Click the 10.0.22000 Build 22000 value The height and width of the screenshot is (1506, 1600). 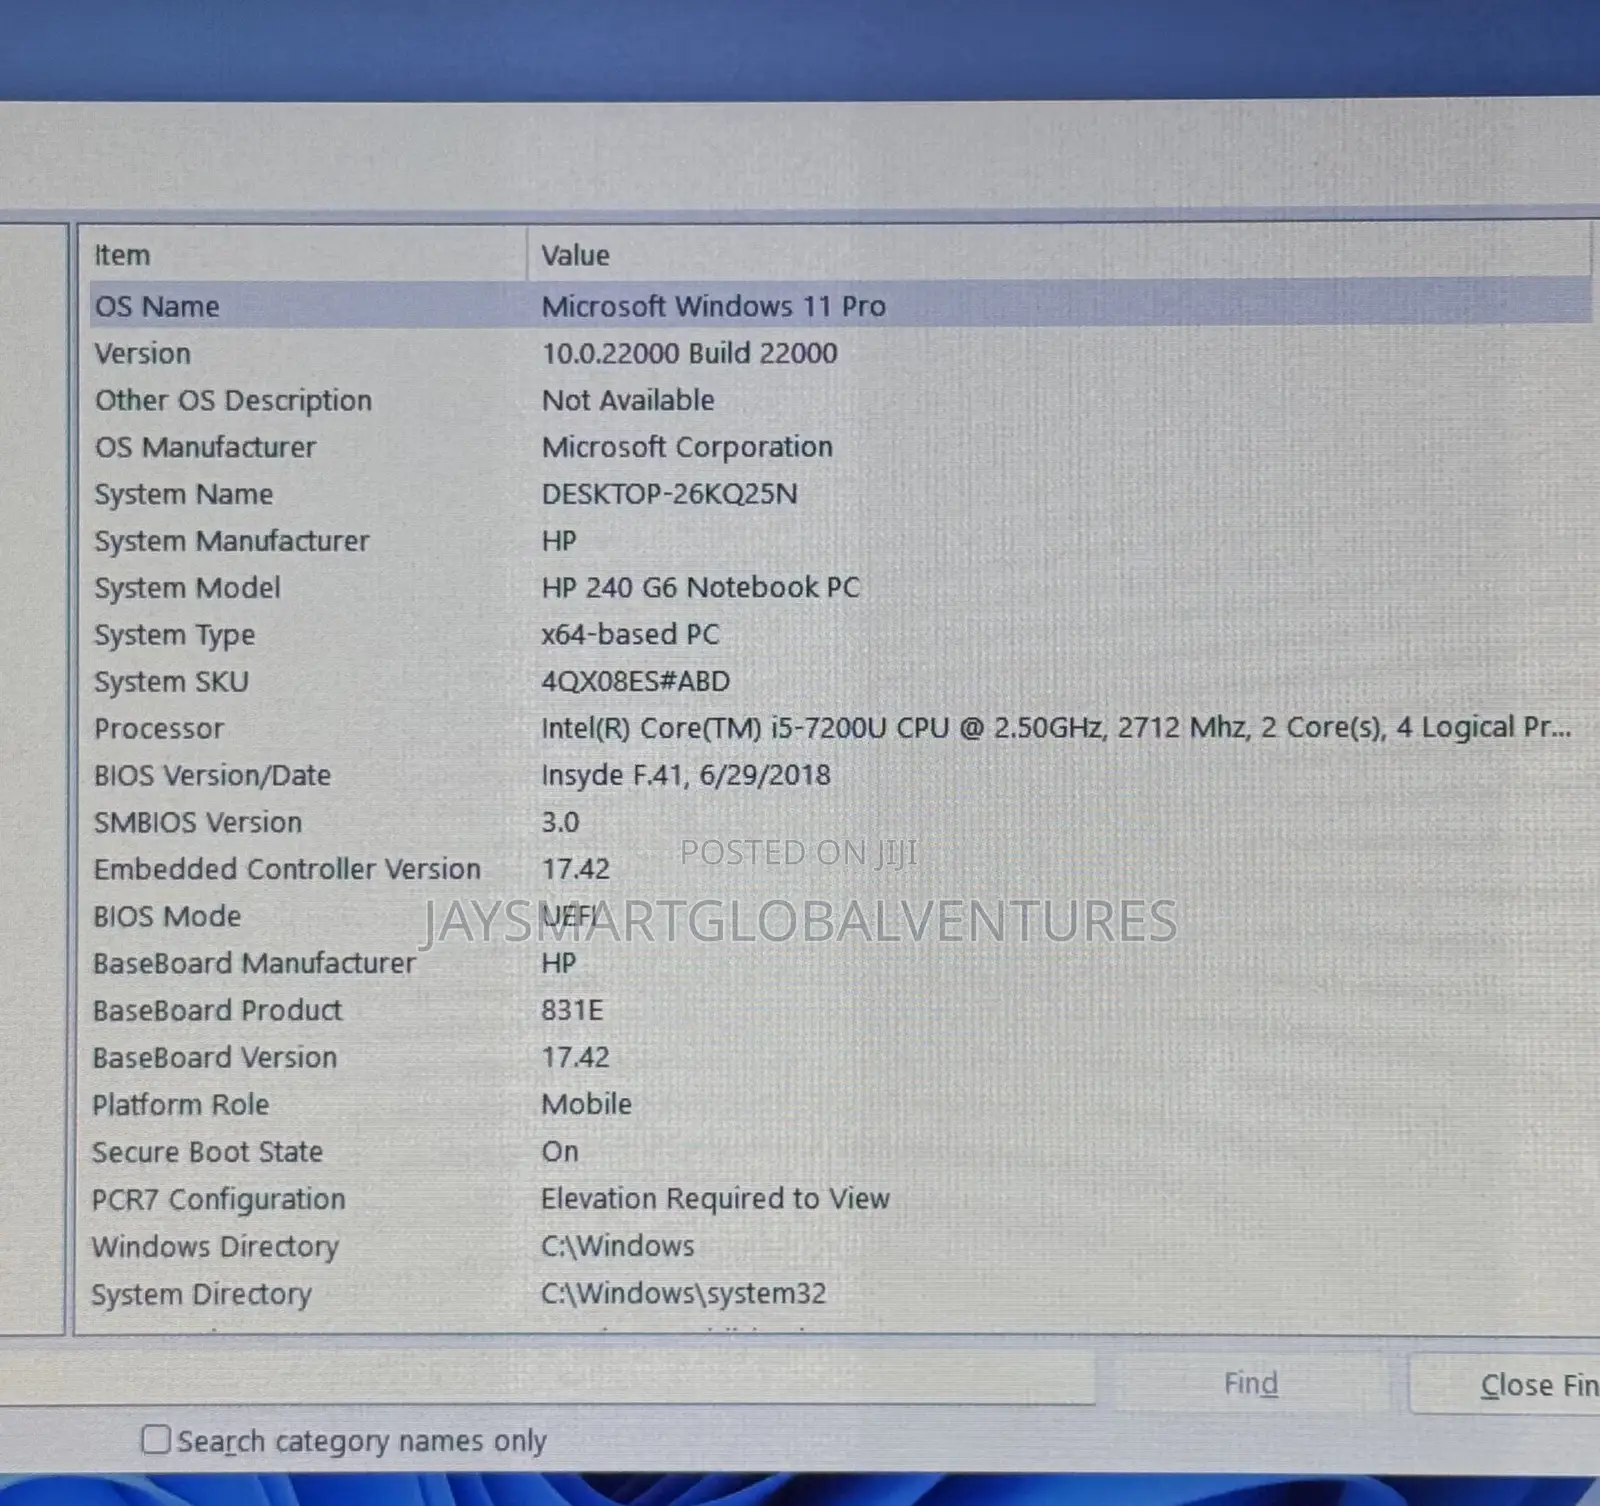(690, 353)
